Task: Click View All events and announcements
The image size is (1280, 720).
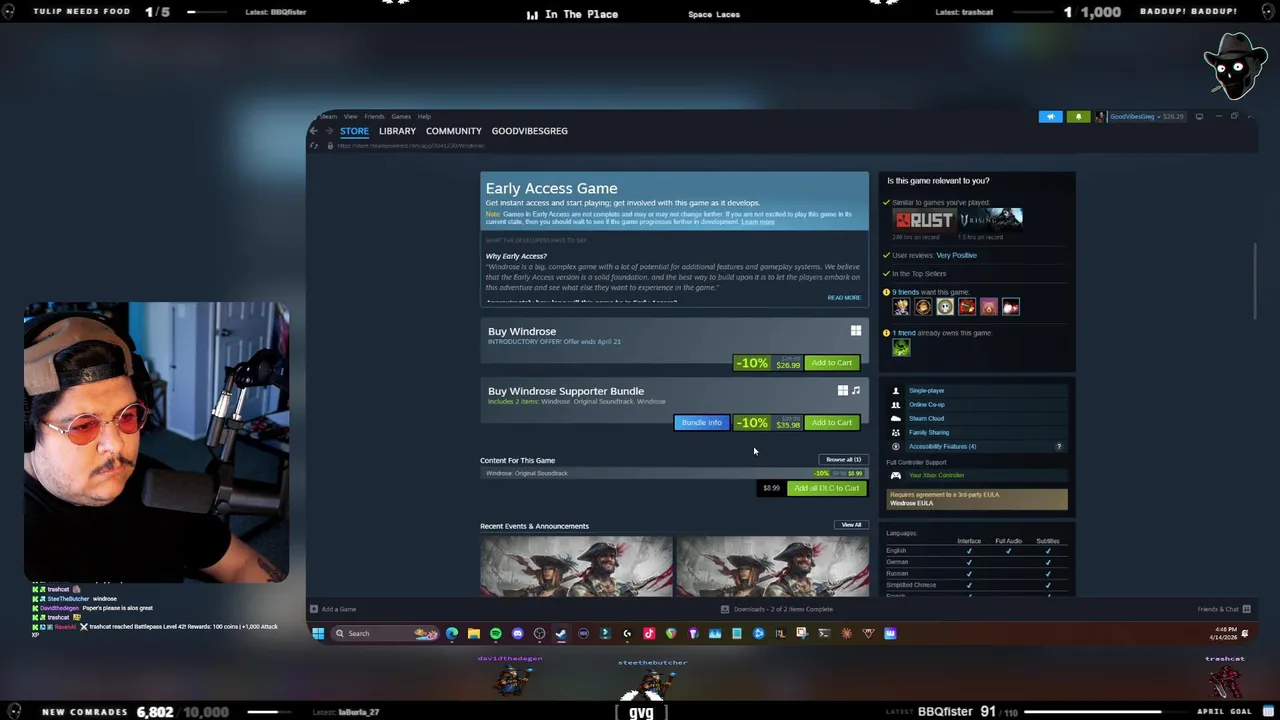Action: pyautogui.click(x=851, y=525)
